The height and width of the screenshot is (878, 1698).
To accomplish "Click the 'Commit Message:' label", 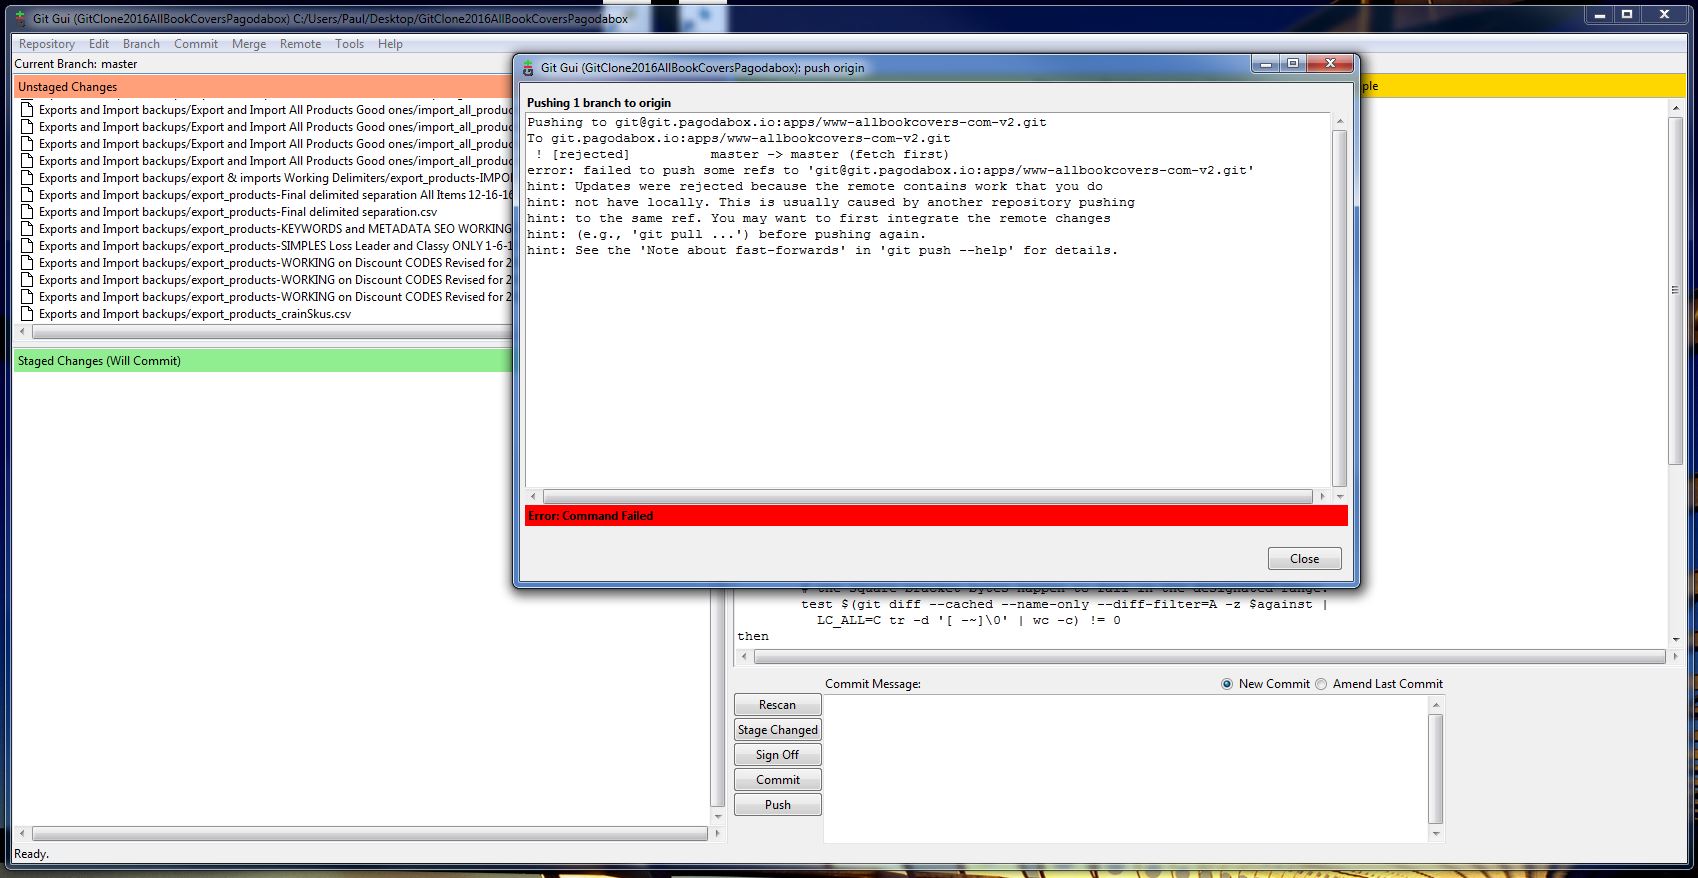I will coord(873,684).
